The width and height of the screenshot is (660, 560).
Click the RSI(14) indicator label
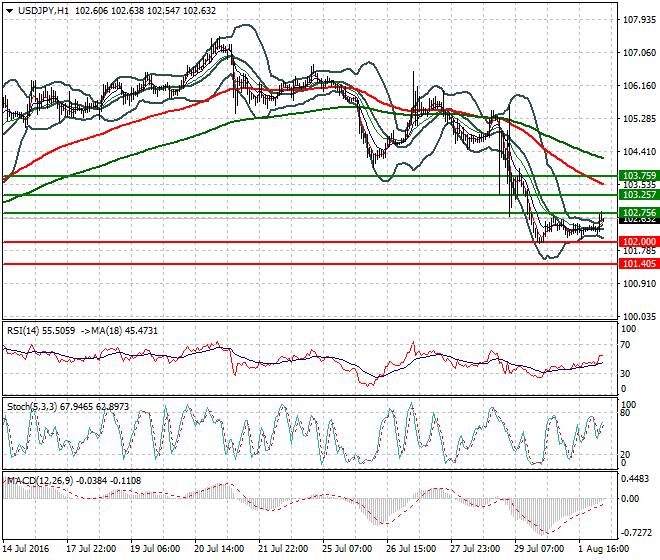point(41,331)
